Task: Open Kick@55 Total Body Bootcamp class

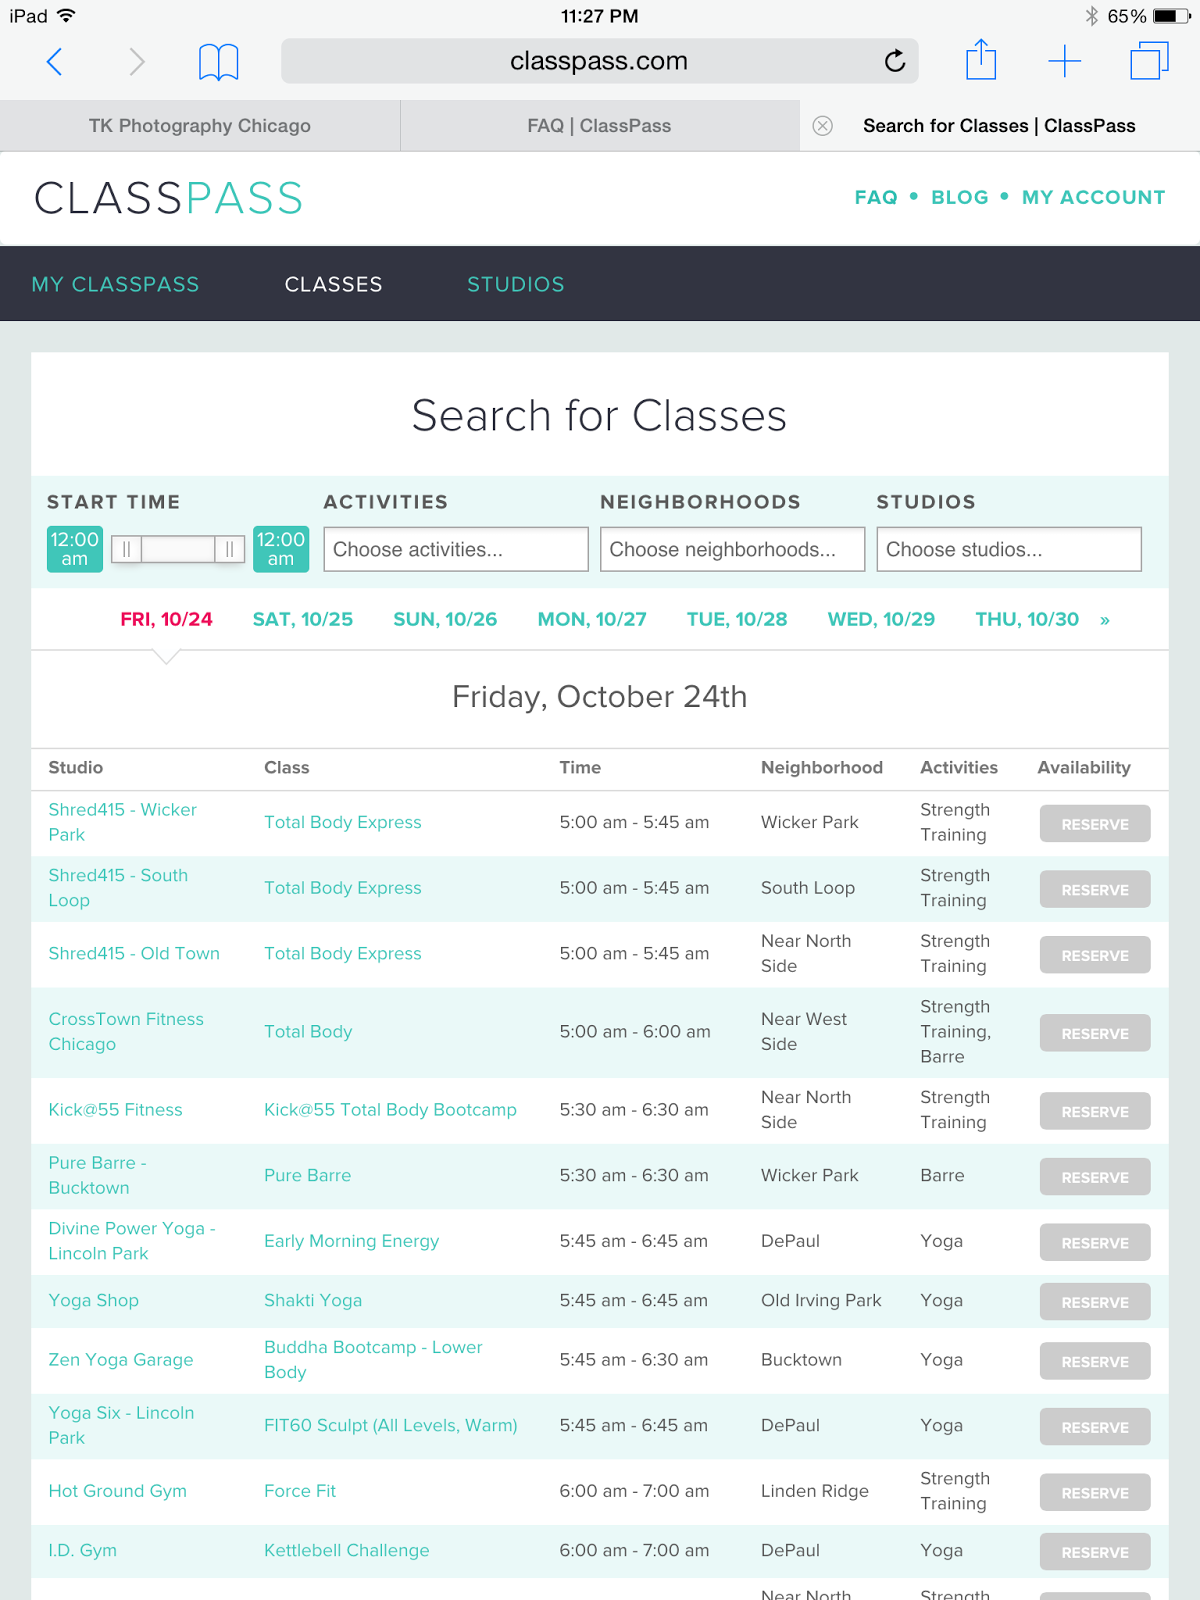Action: [x=390, y=1109]
